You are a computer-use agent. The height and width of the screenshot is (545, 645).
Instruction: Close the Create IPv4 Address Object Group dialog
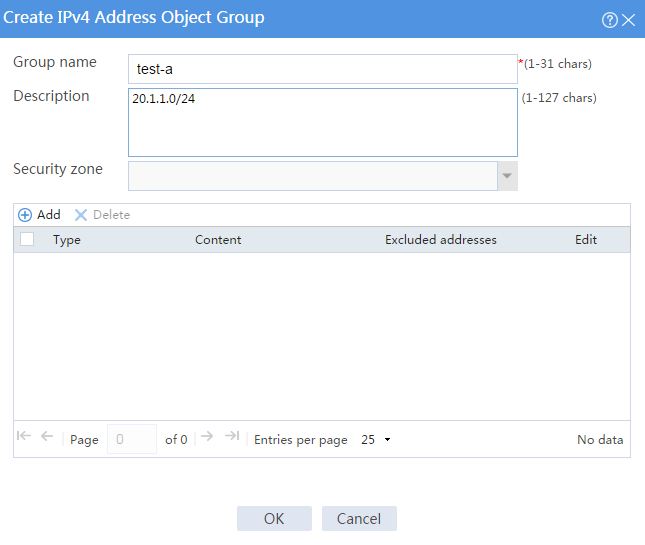click(629, 20)
